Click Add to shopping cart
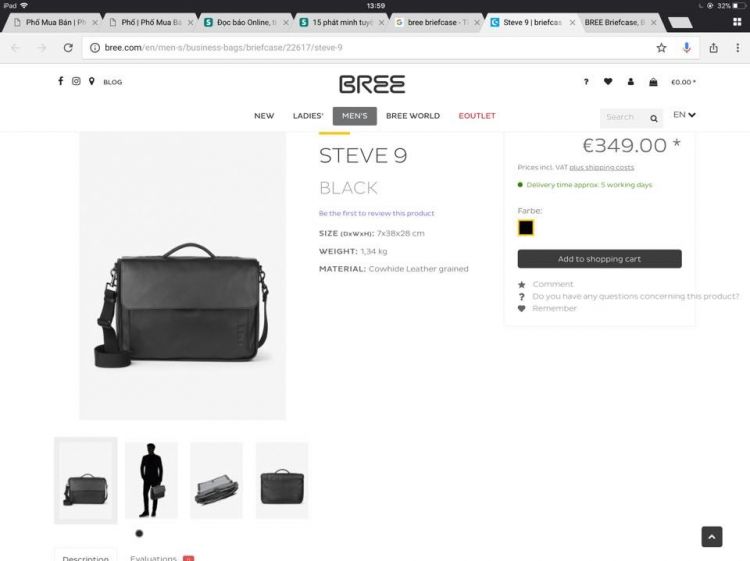750x561 pixels. click(599, 259)
